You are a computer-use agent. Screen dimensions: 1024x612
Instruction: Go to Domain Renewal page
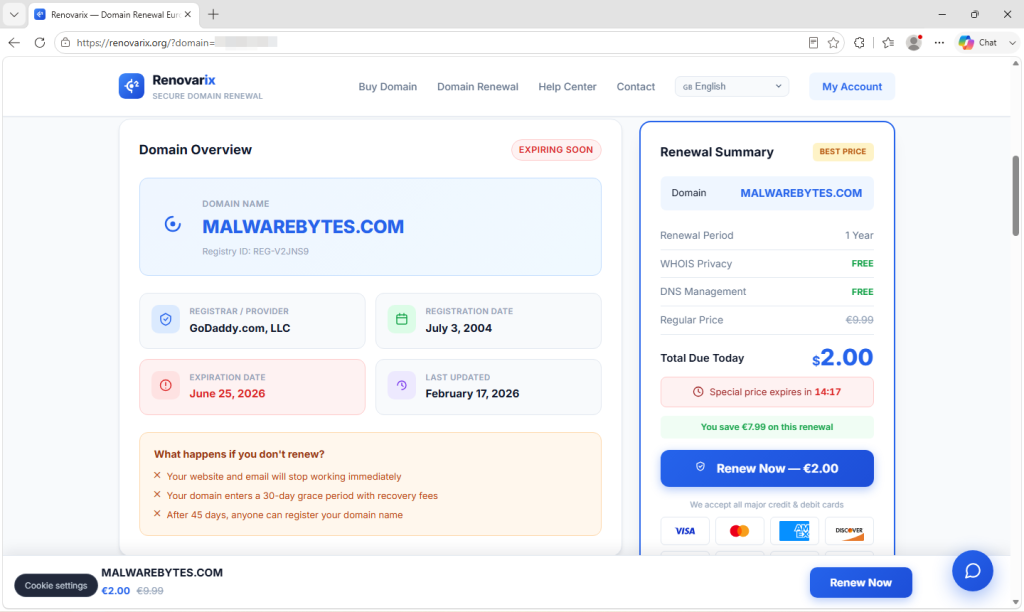click(477, 86)
